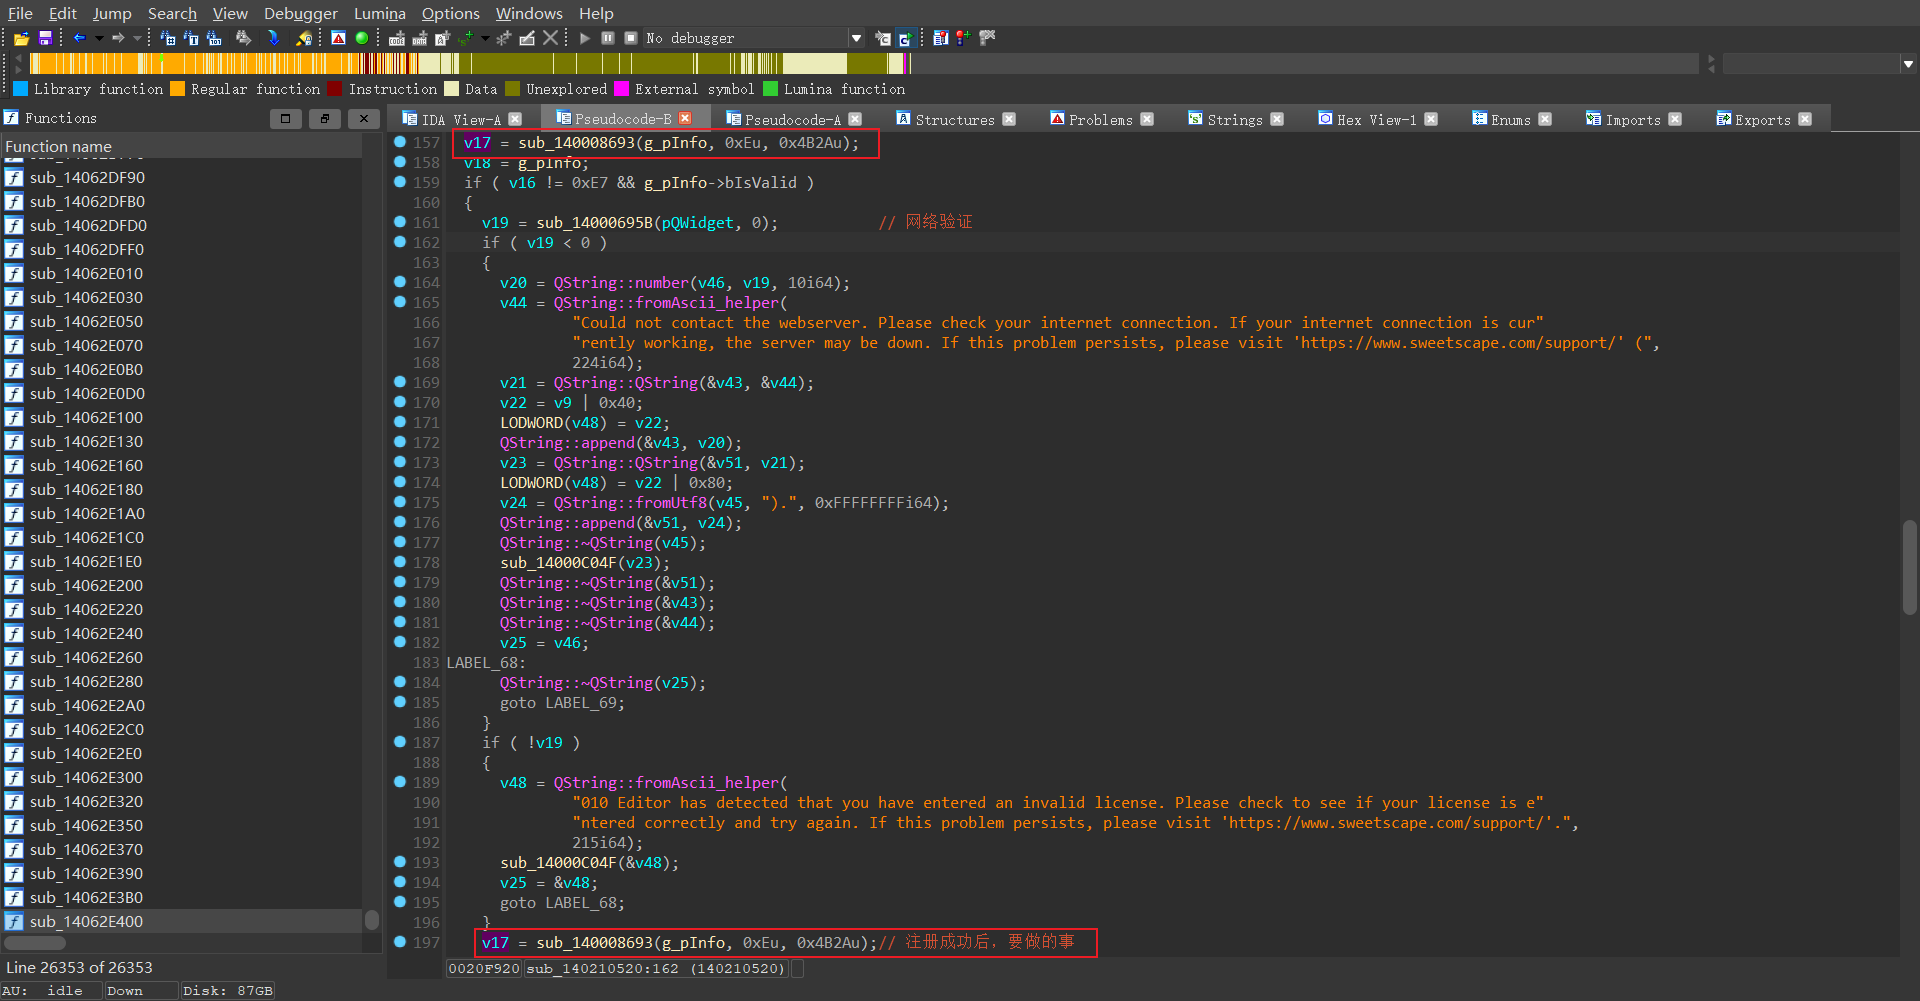Screen dimensions: 1920x1001
Task: Switch to the Strings tab
Action: [1234, 119]
